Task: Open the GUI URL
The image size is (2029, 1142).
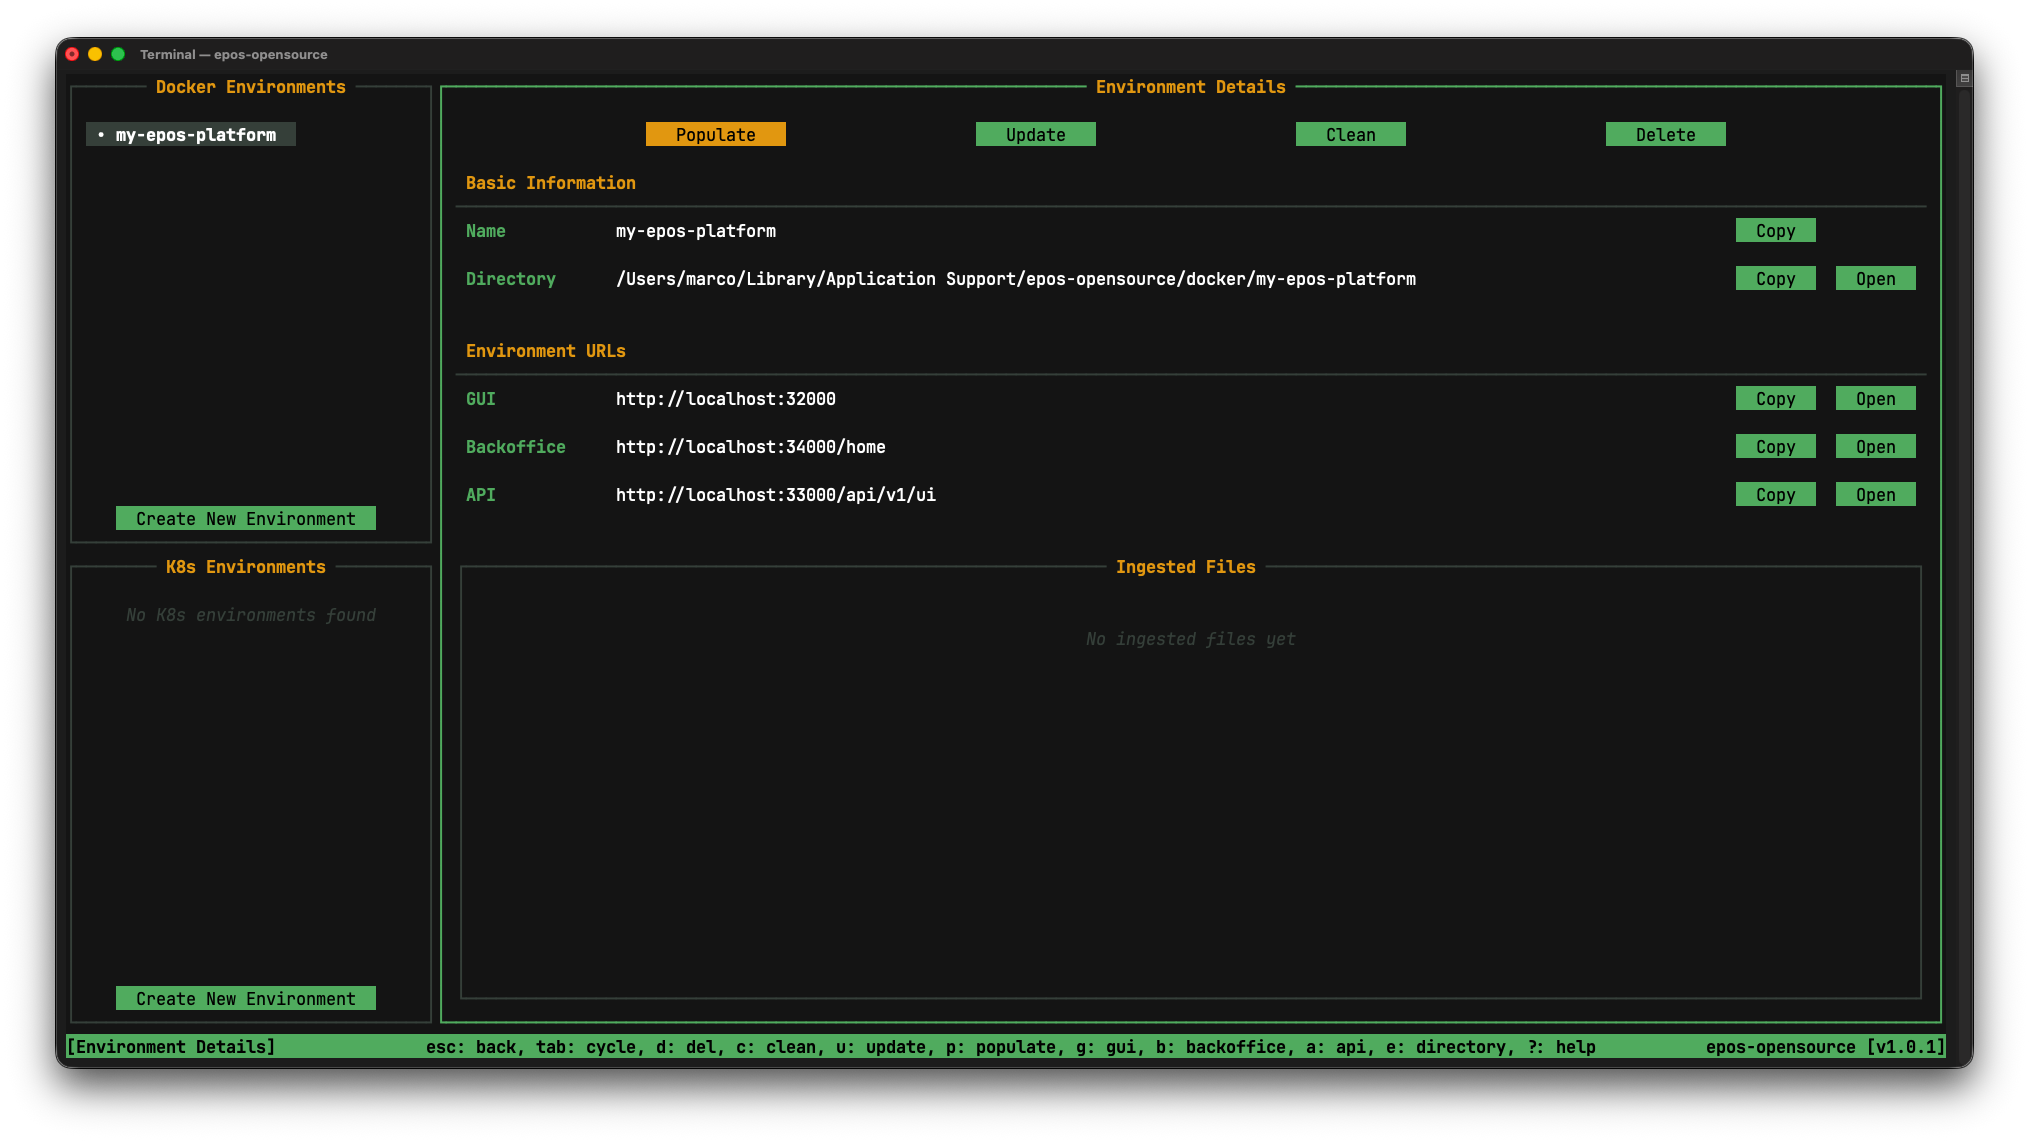Action: [x=1875, y=398]
